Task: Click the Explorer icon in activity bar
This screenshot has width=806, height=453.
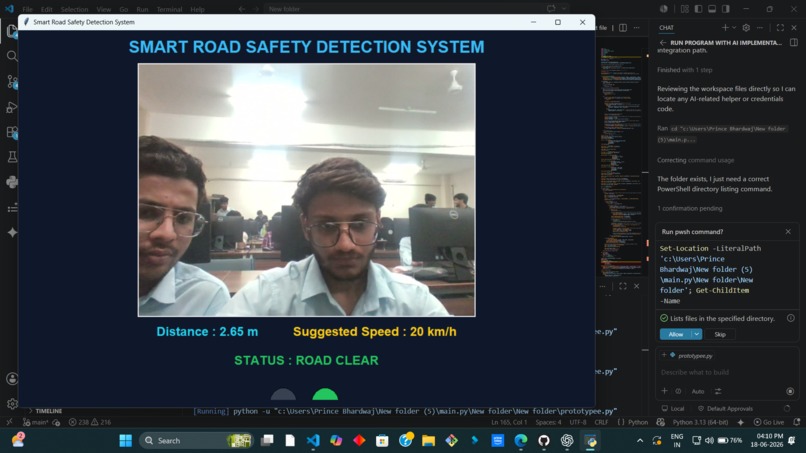Action: pyautogui.click(x=12, y=31)
